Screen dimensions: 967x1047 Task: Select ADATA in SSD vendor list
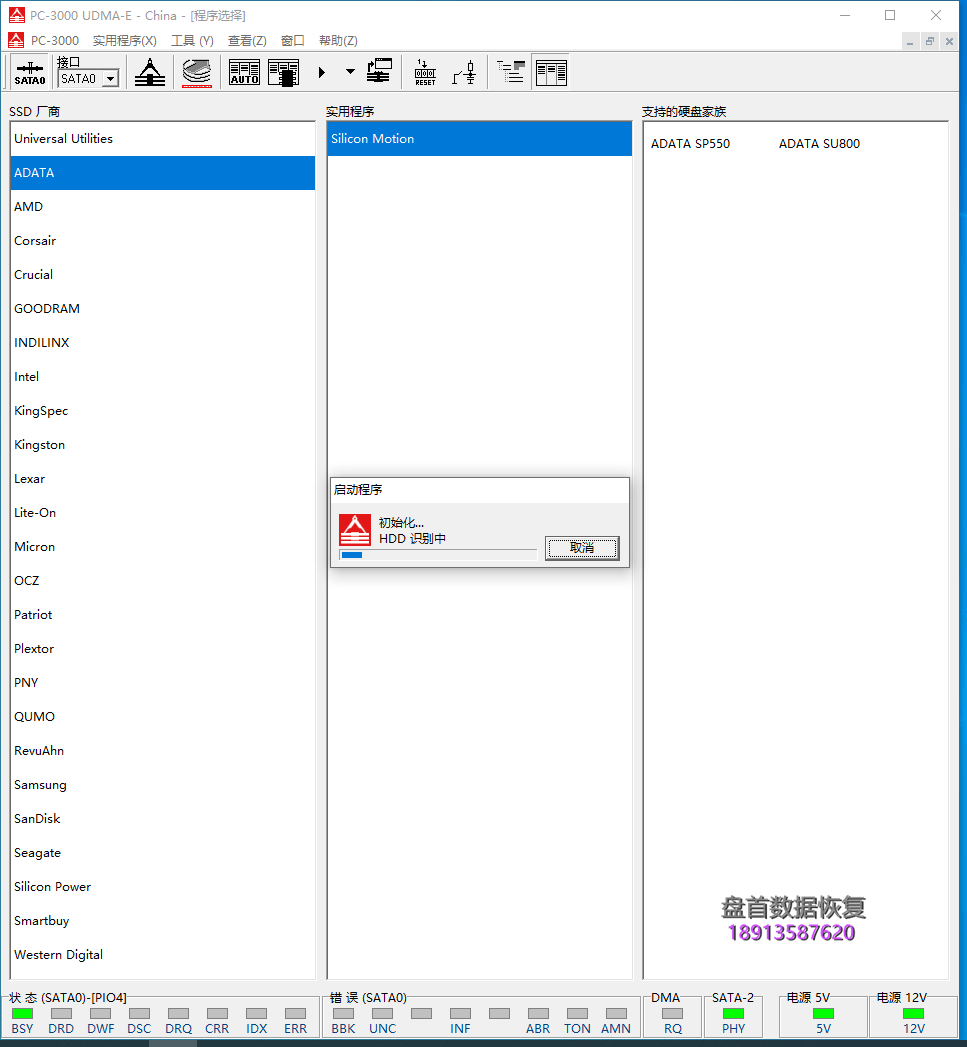[163, 173]
